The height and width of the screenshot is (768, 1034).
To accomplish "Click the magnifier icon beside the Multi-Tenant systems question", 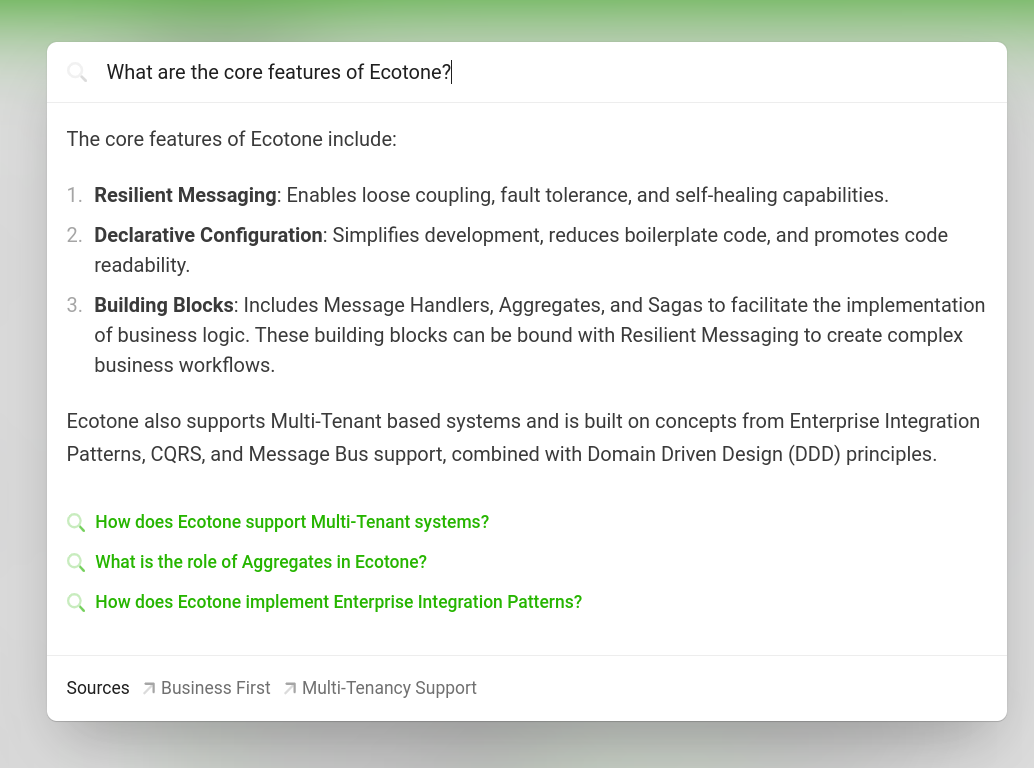I will [x=76, y=522].
